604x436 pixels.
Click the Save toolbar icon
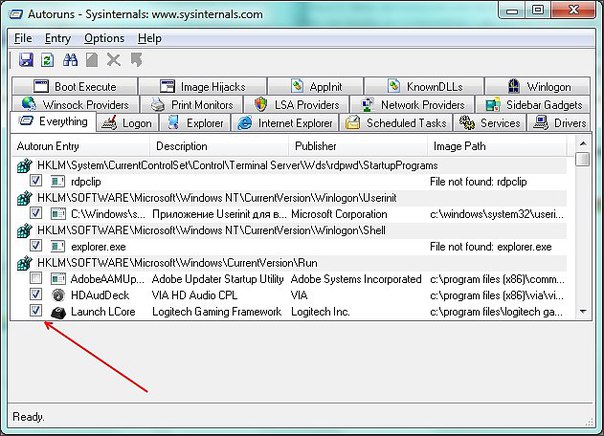(x=26, y=60)
